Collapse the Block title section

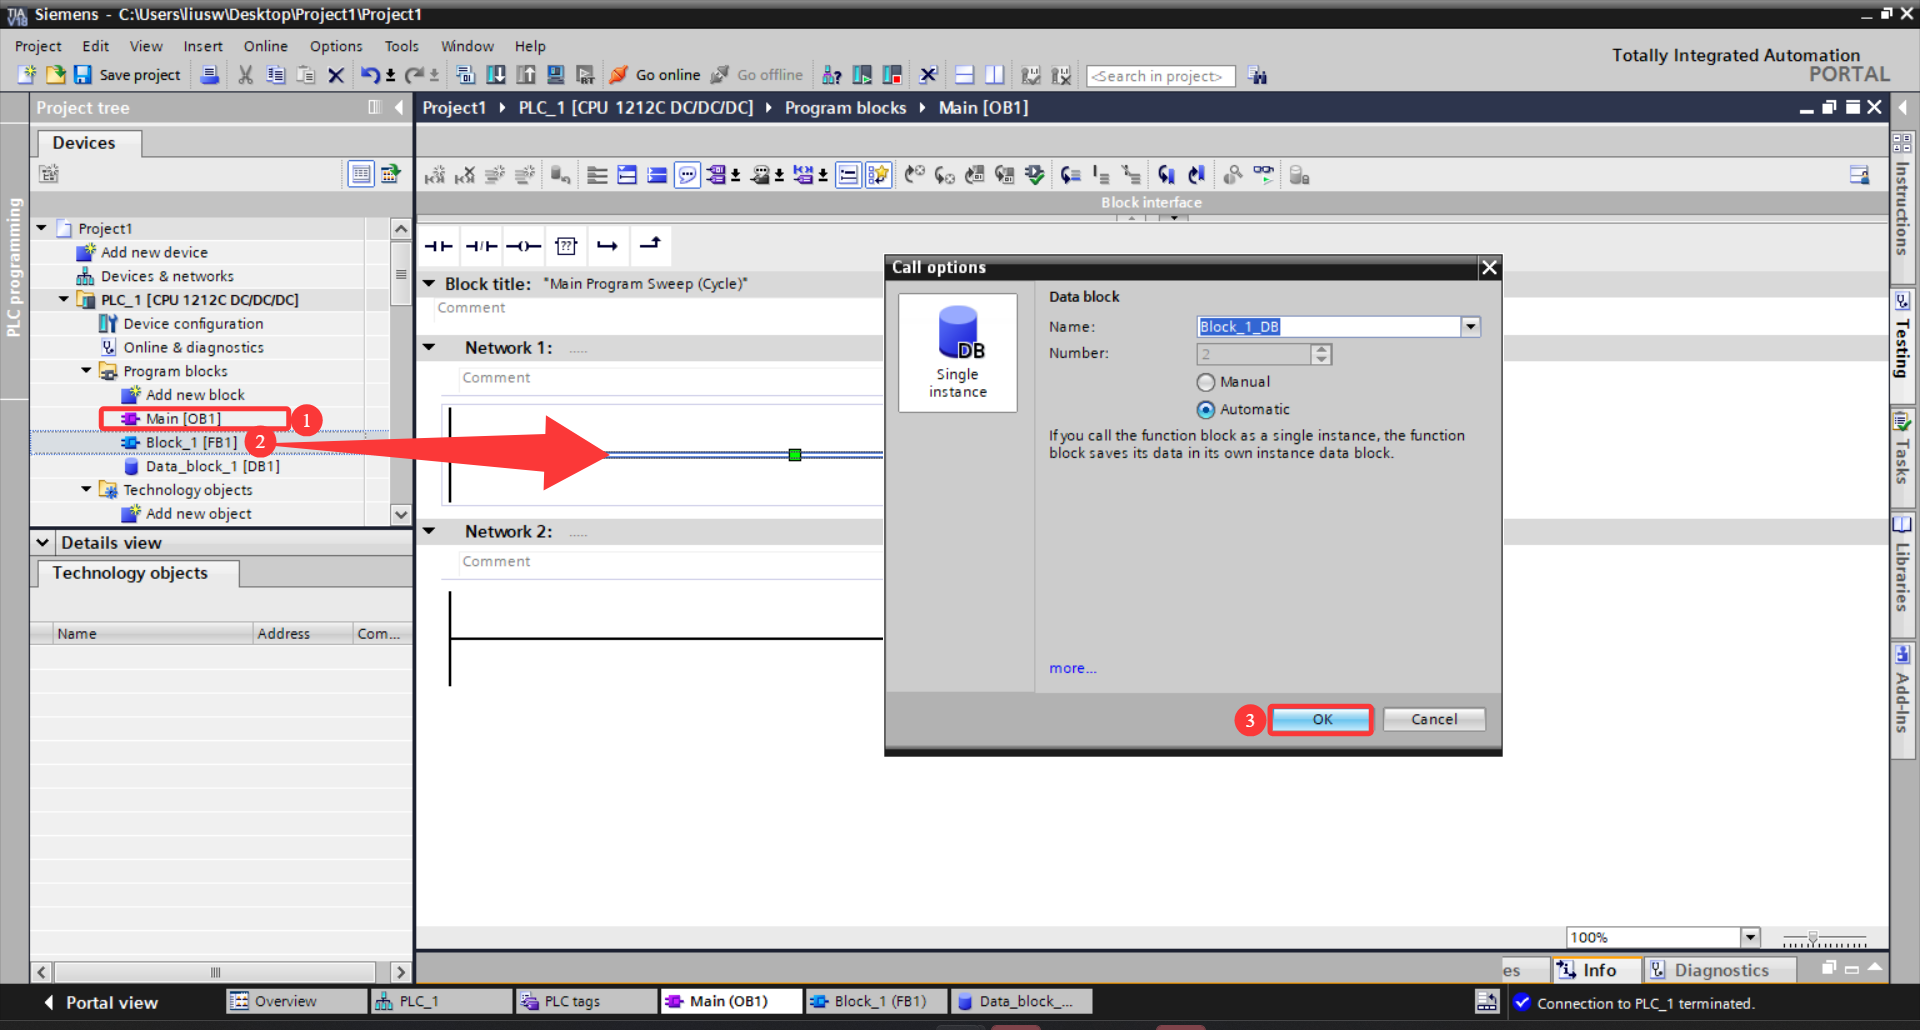429,284
